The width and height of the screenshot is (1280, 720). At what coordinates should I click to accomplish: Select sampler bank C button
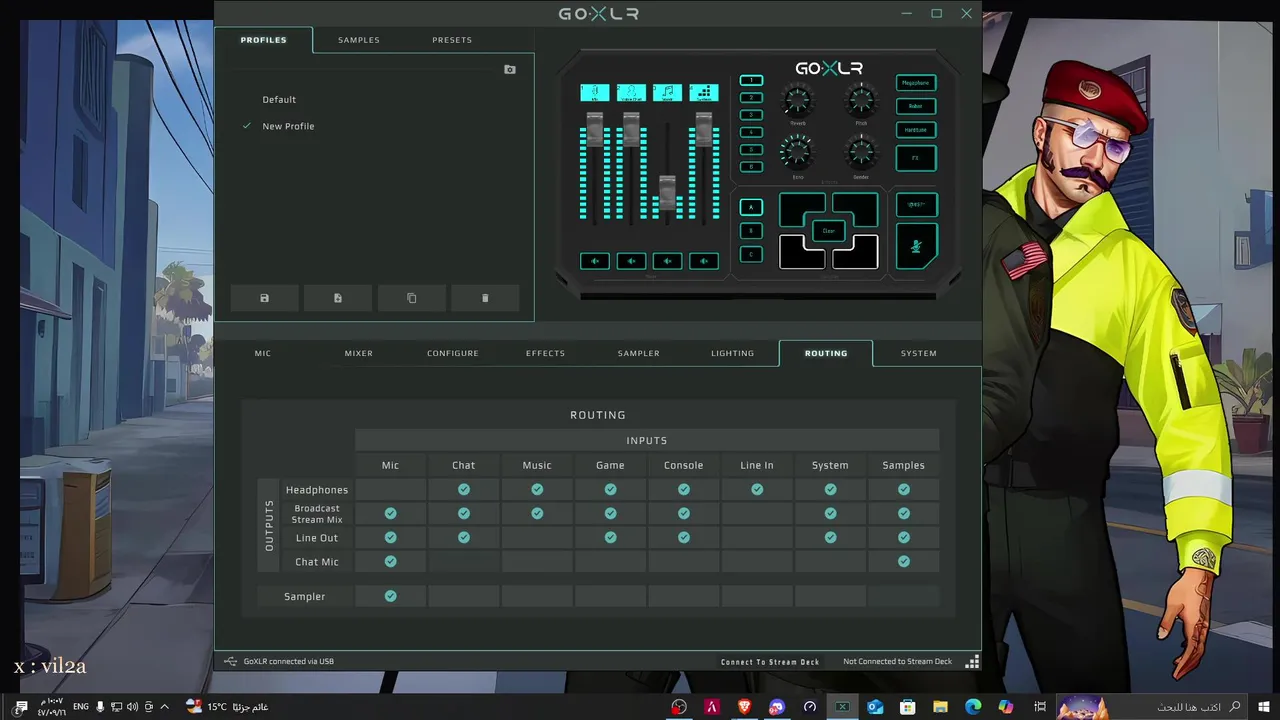coord(751,254)
